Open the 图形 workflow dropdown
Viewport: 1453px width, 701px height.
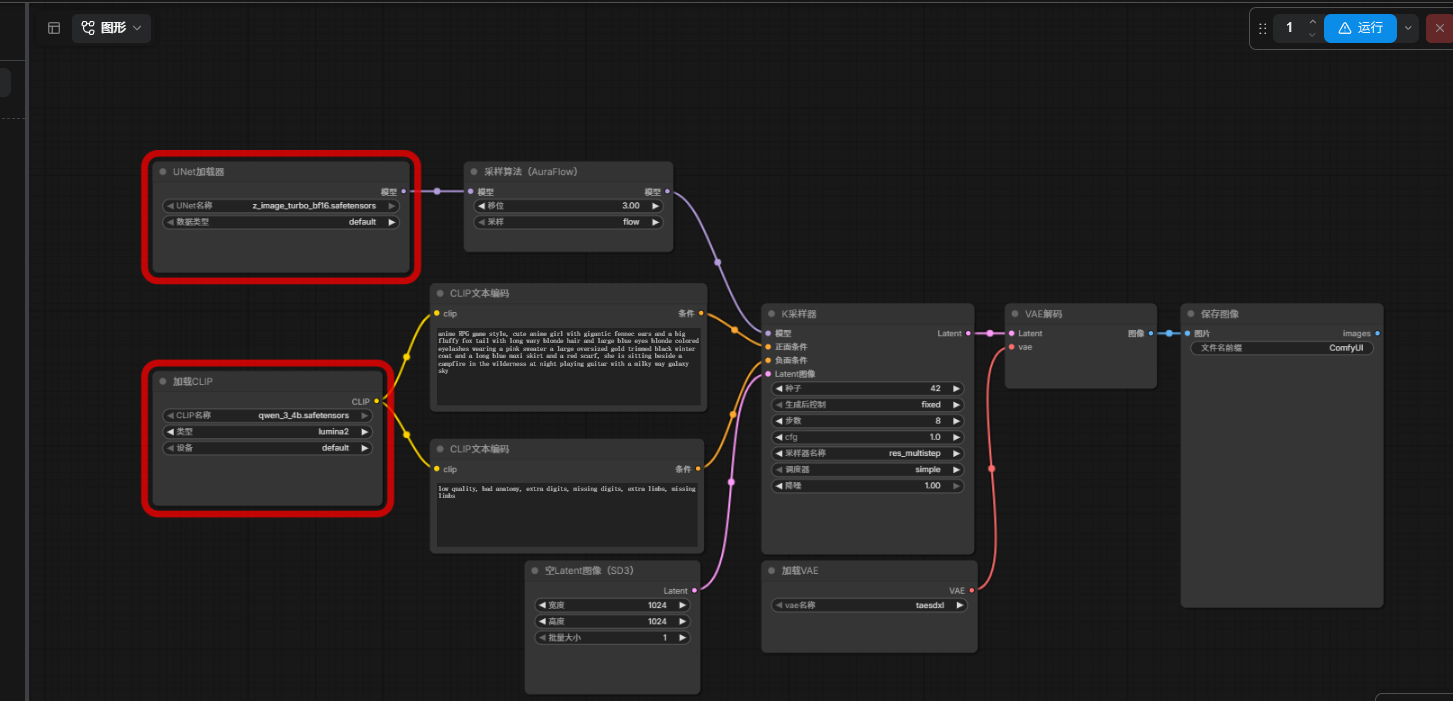tap(111, 28)
